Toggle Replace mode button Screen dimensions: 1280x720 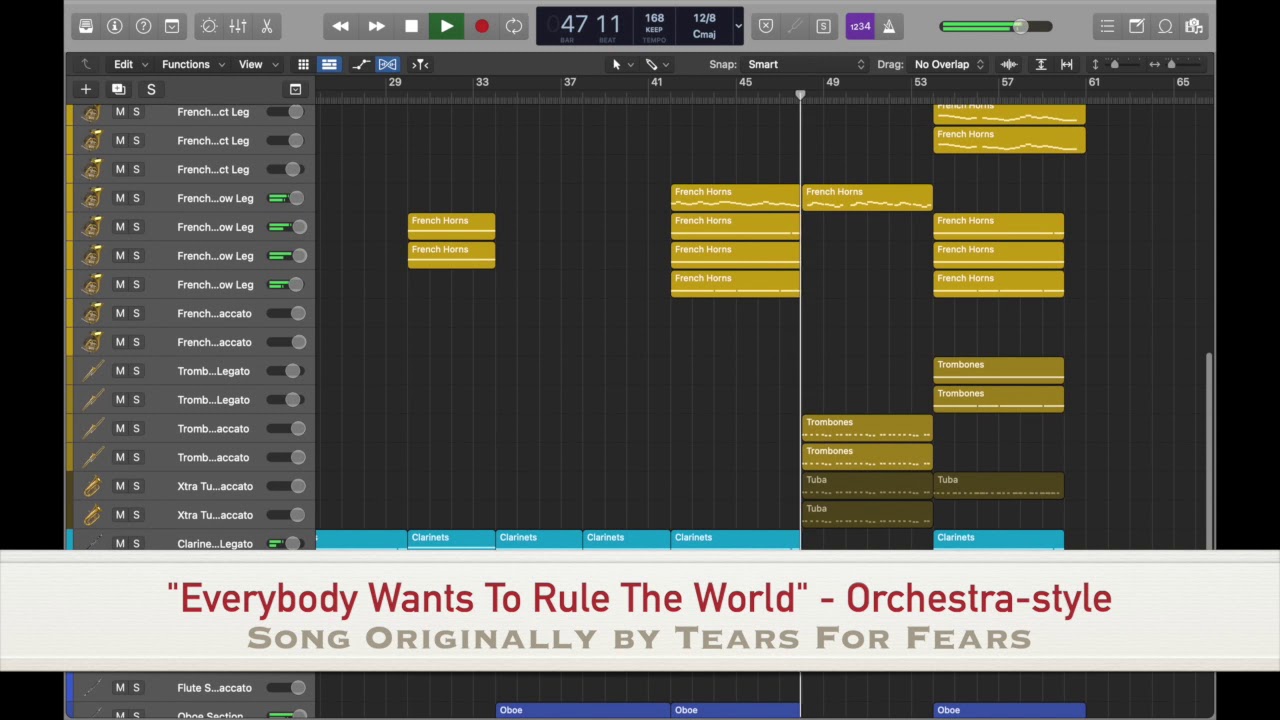[766, 26]
